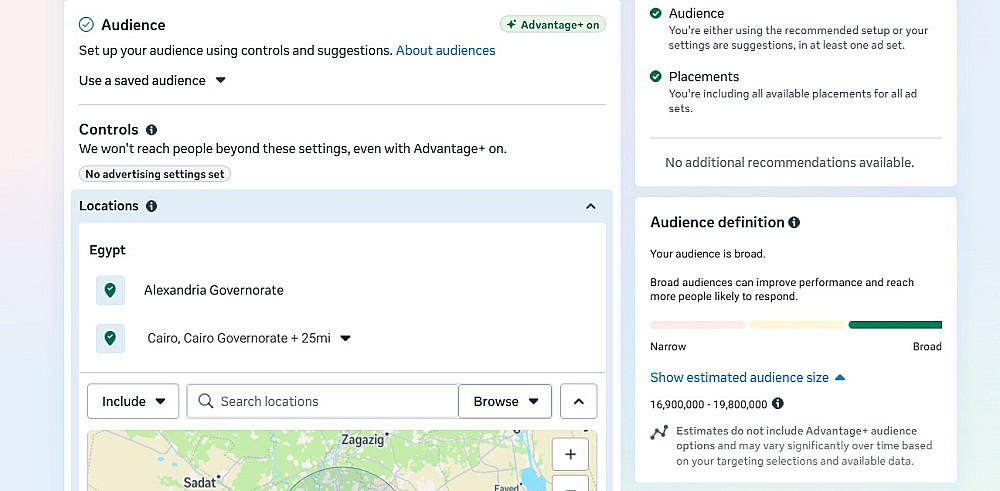
Task: Click the Cairo location pin icon
Action: point(110,338)
